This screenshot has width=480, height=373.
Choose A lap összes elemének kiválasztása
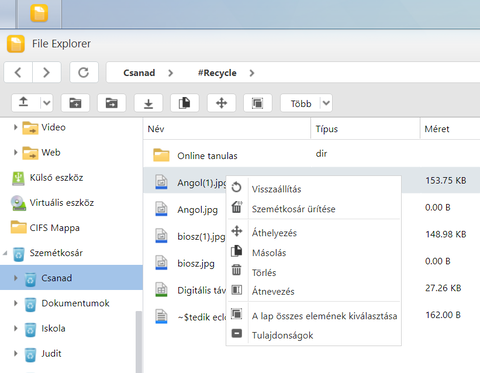[313, 316]
